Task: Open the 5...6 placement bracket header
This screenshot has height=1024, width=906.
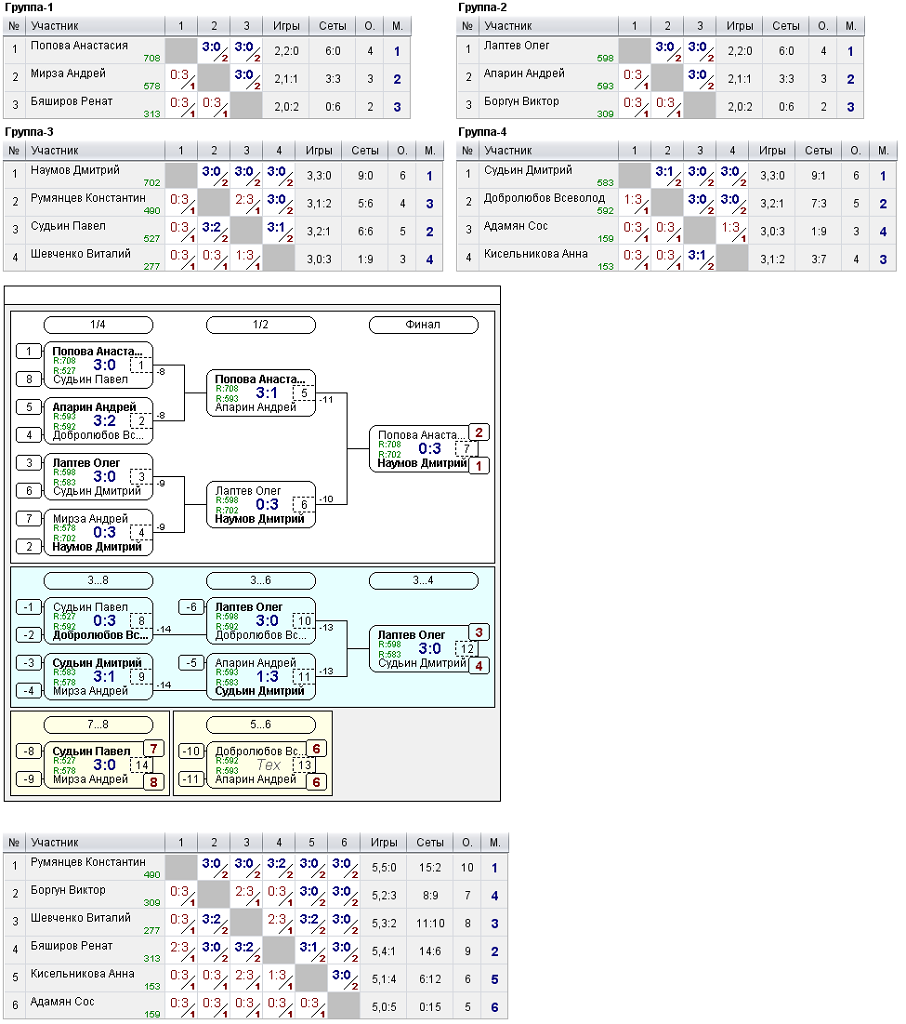Action: tap(261, 725)
